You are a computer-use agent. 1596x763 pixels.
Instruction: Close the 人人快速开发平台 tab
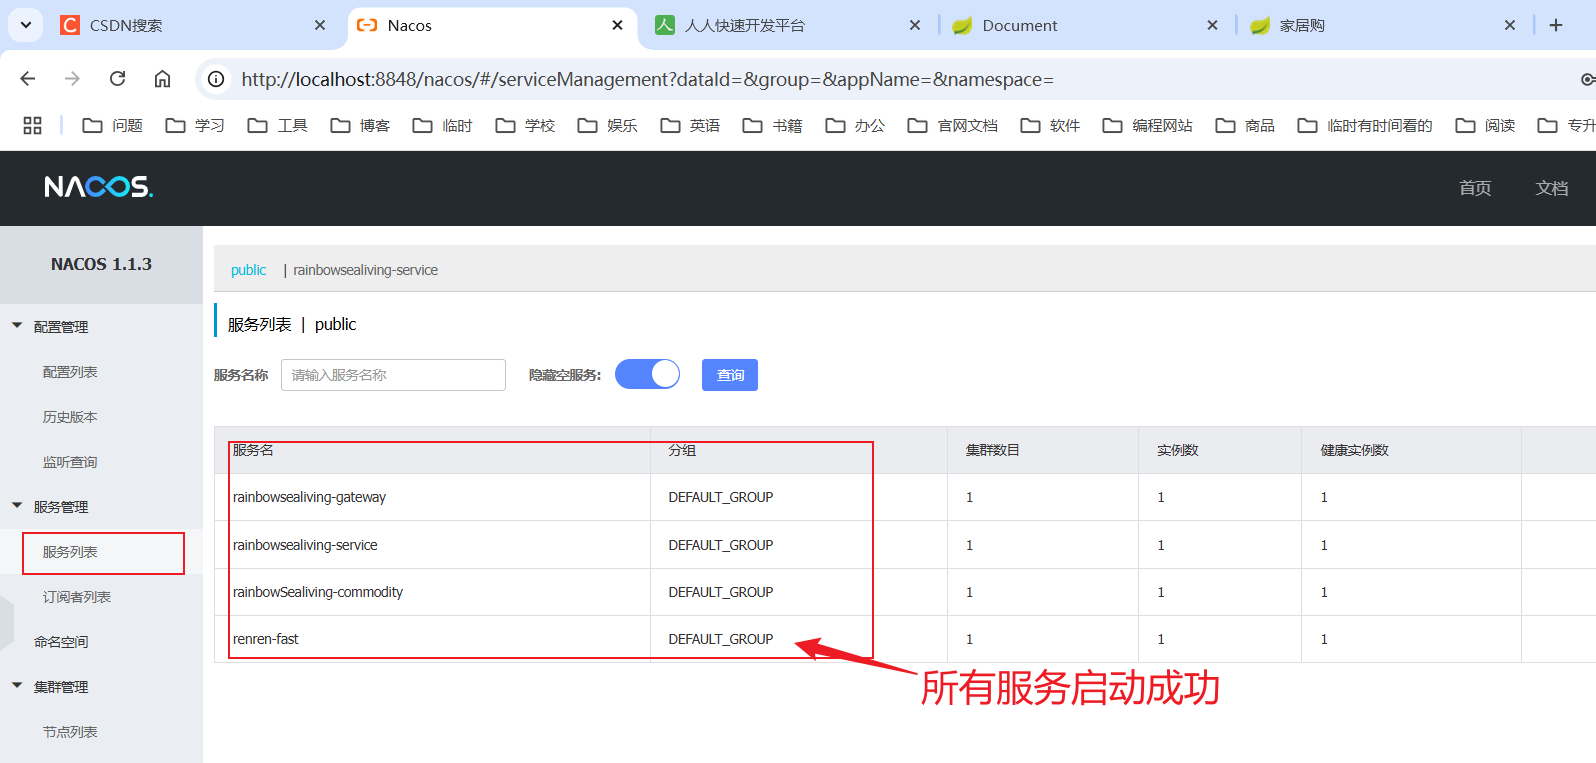(x=915, y=25)
